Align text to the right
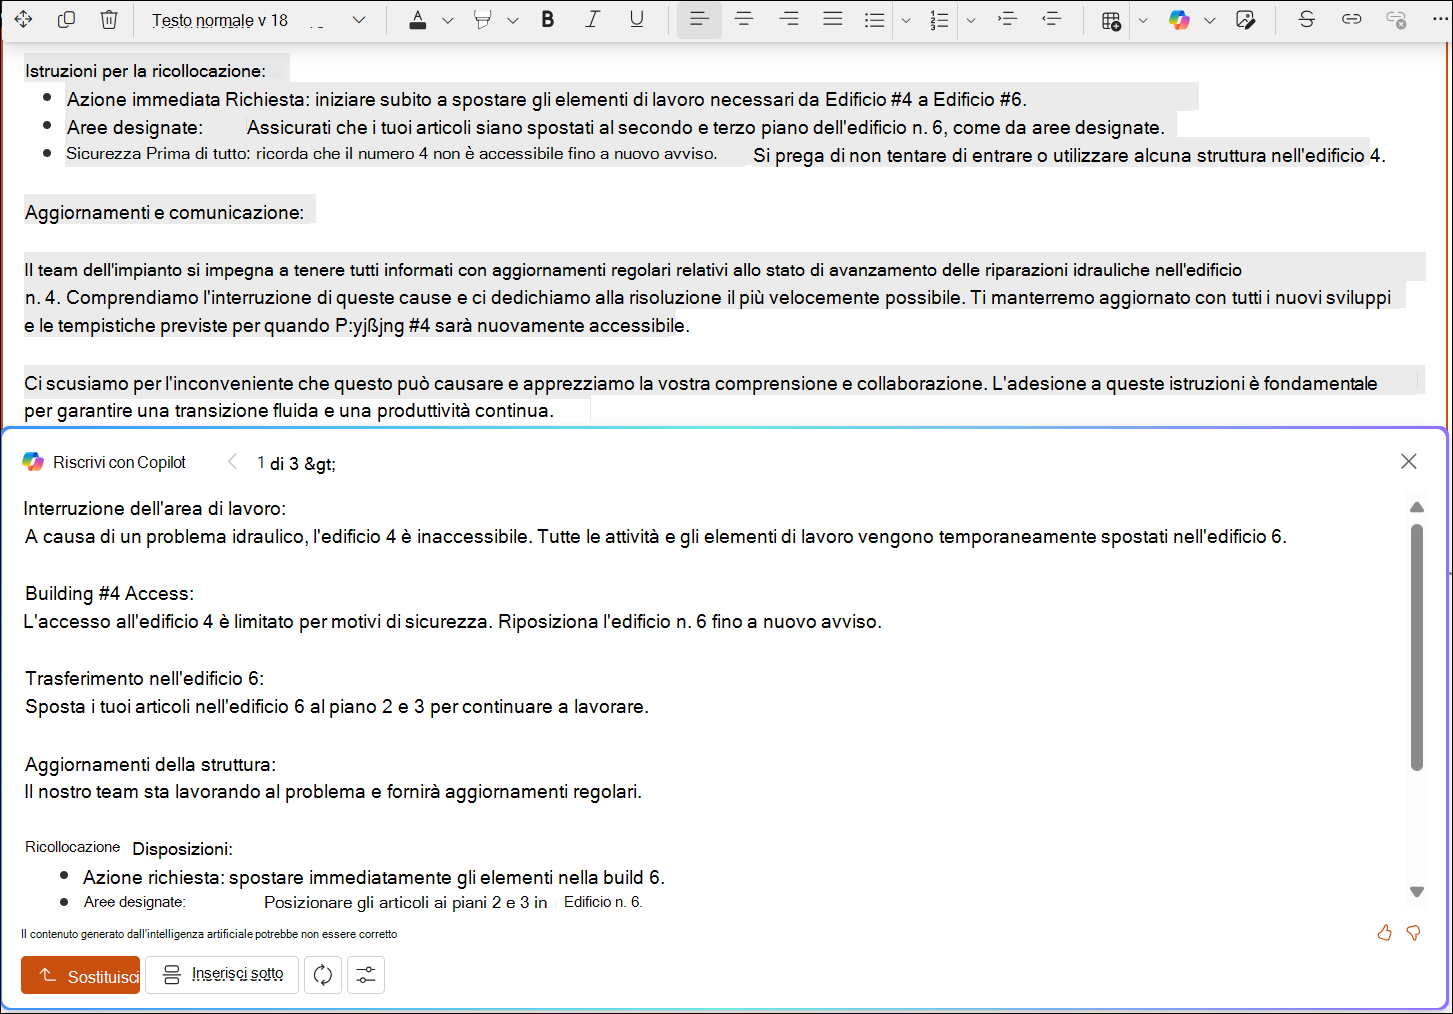The image size is (1453, 1014). pyautogui.click(x=789, y=20)
